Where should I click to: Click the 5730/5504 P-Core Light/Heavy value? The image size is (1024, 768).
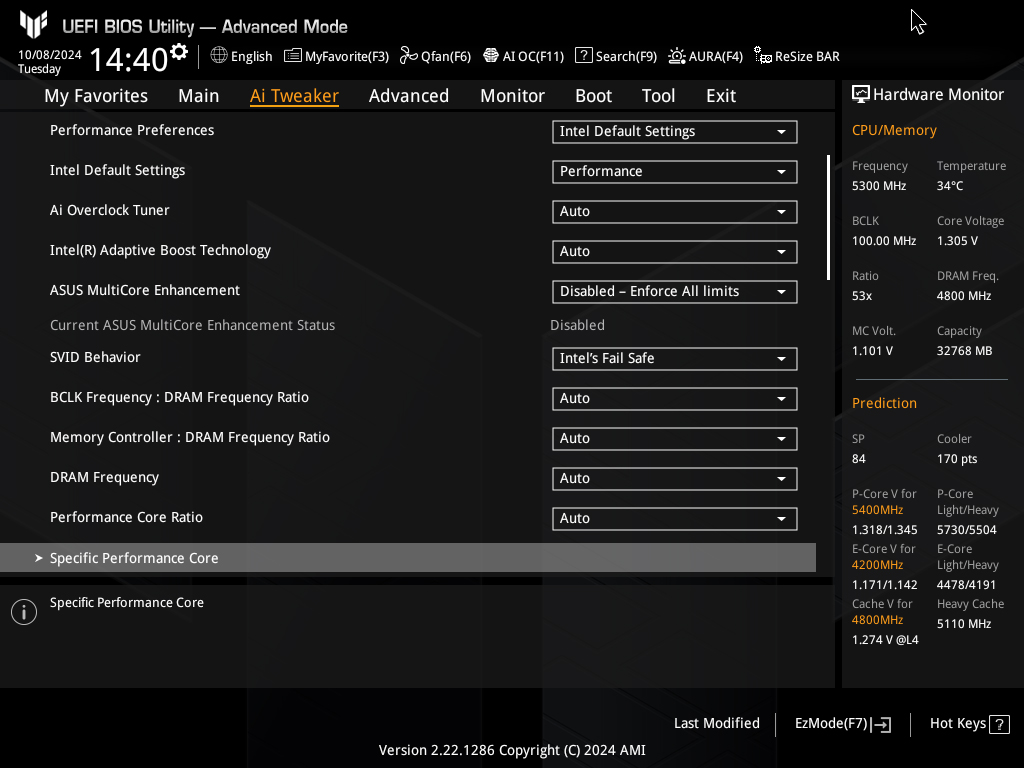pos(967,530)
